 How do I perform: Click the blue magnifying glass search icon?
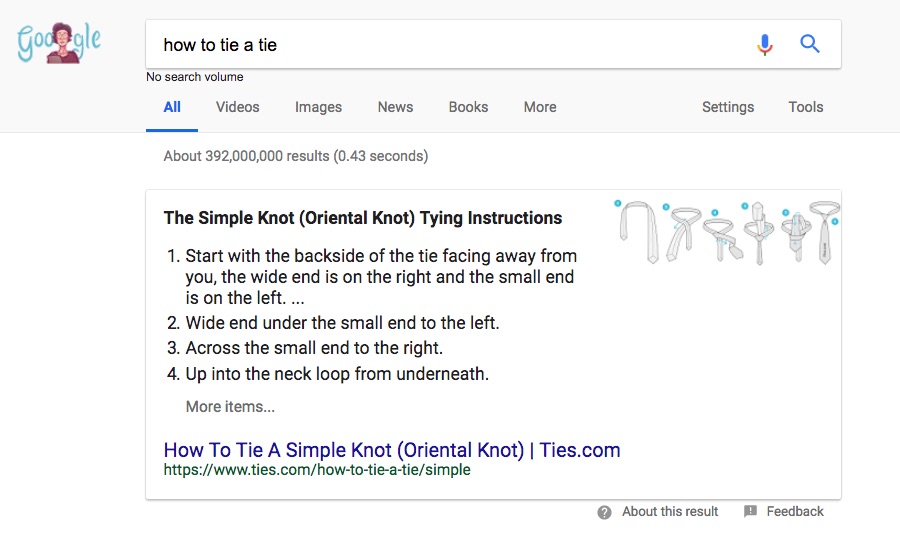(x=810, y=44)
